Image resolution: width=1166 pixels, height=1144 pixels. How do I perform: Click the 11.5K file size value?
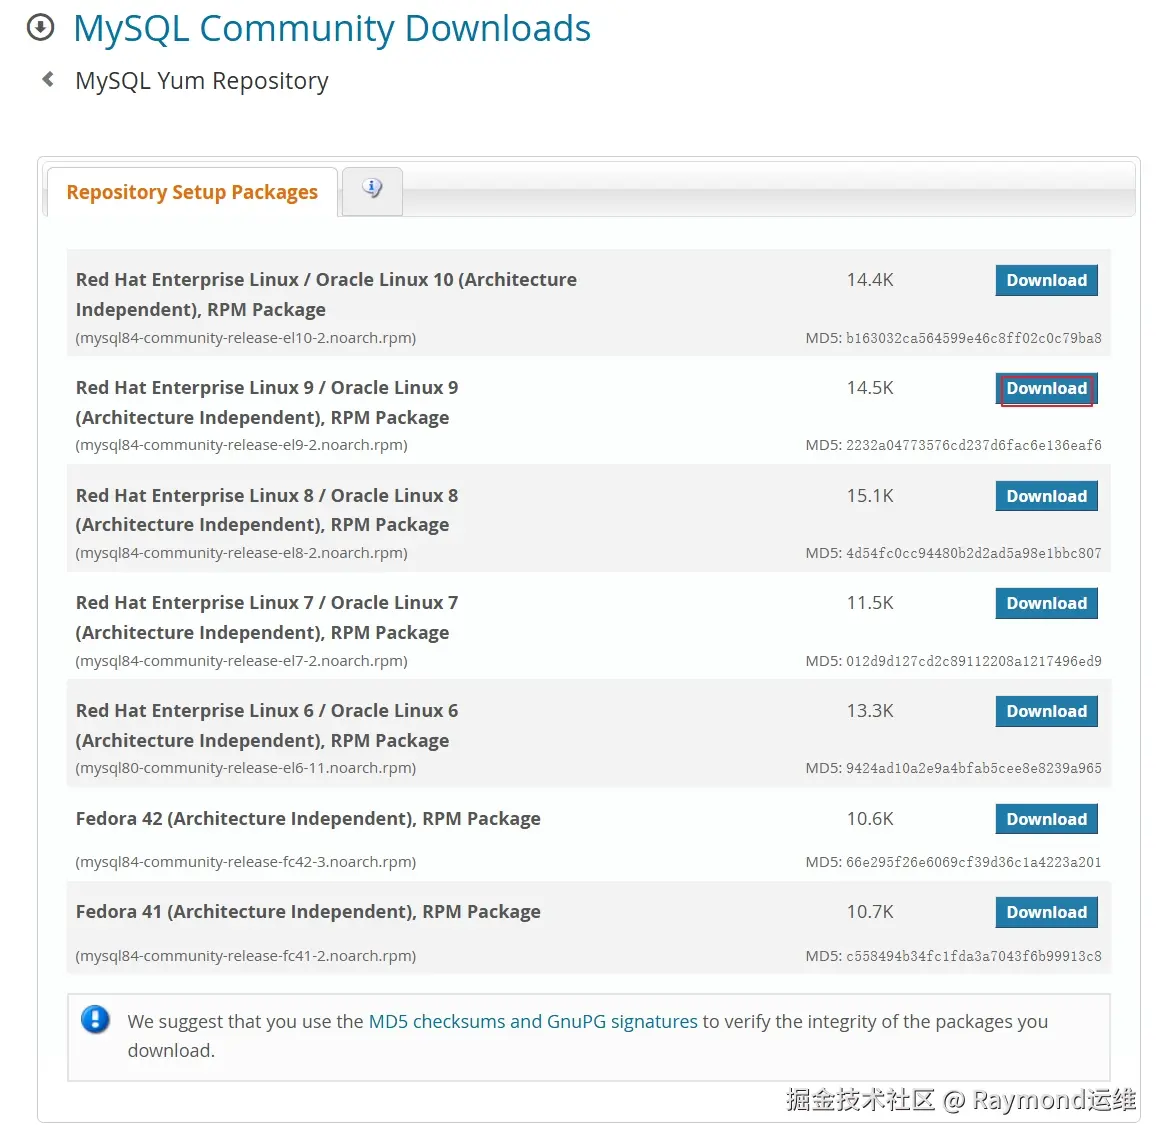tap(870, 602)
